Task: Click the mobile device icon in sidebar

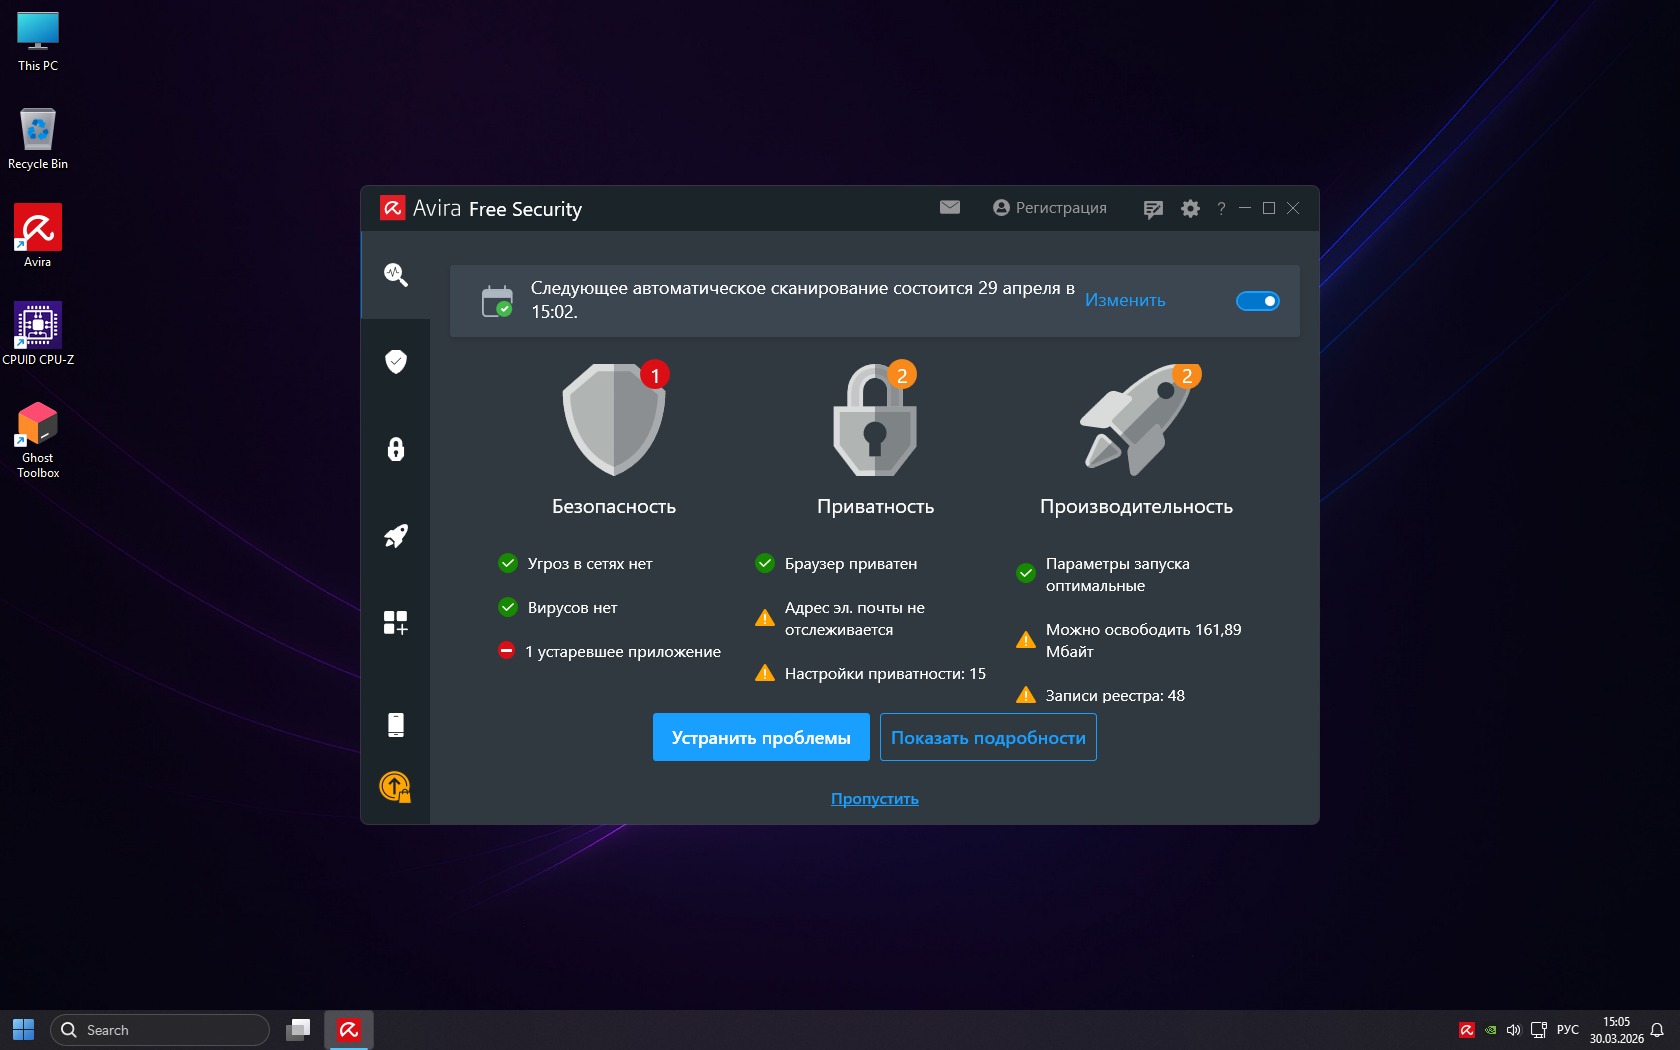Action: point(396,725)
